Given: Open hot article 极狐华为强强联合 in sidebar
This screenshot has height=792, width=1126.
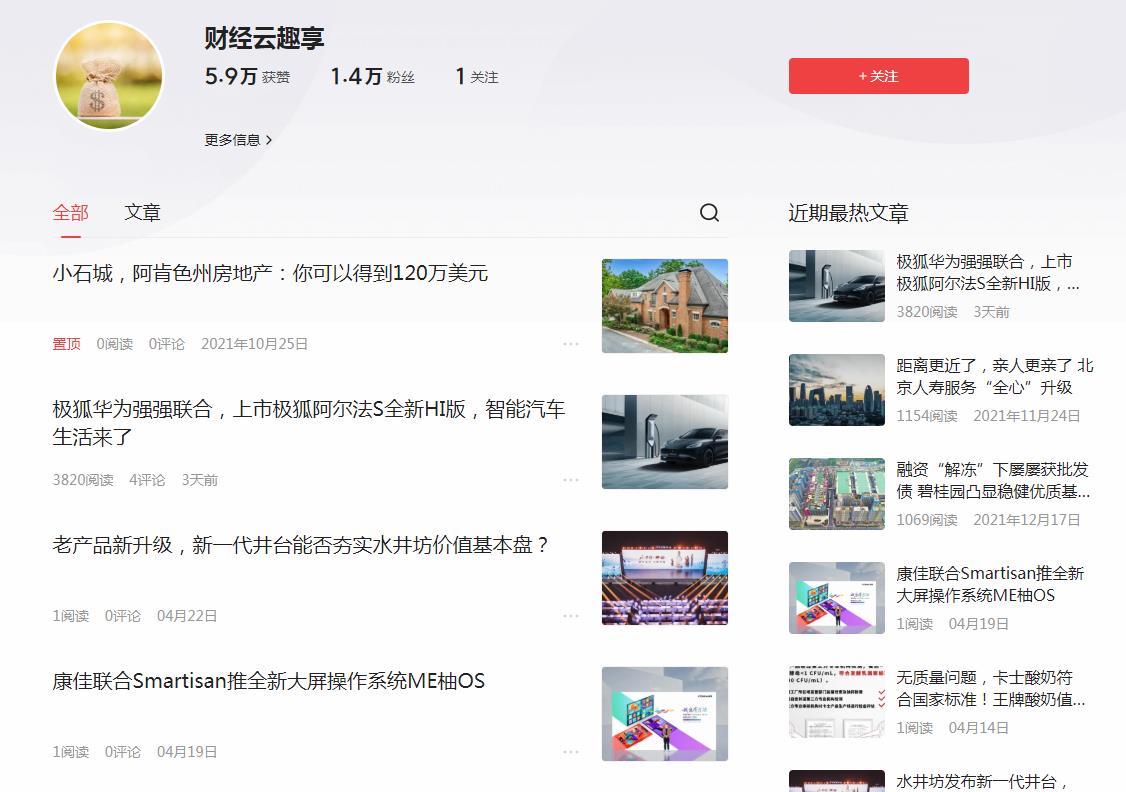Looking at the screenshot, I should [x=987, y=273].
